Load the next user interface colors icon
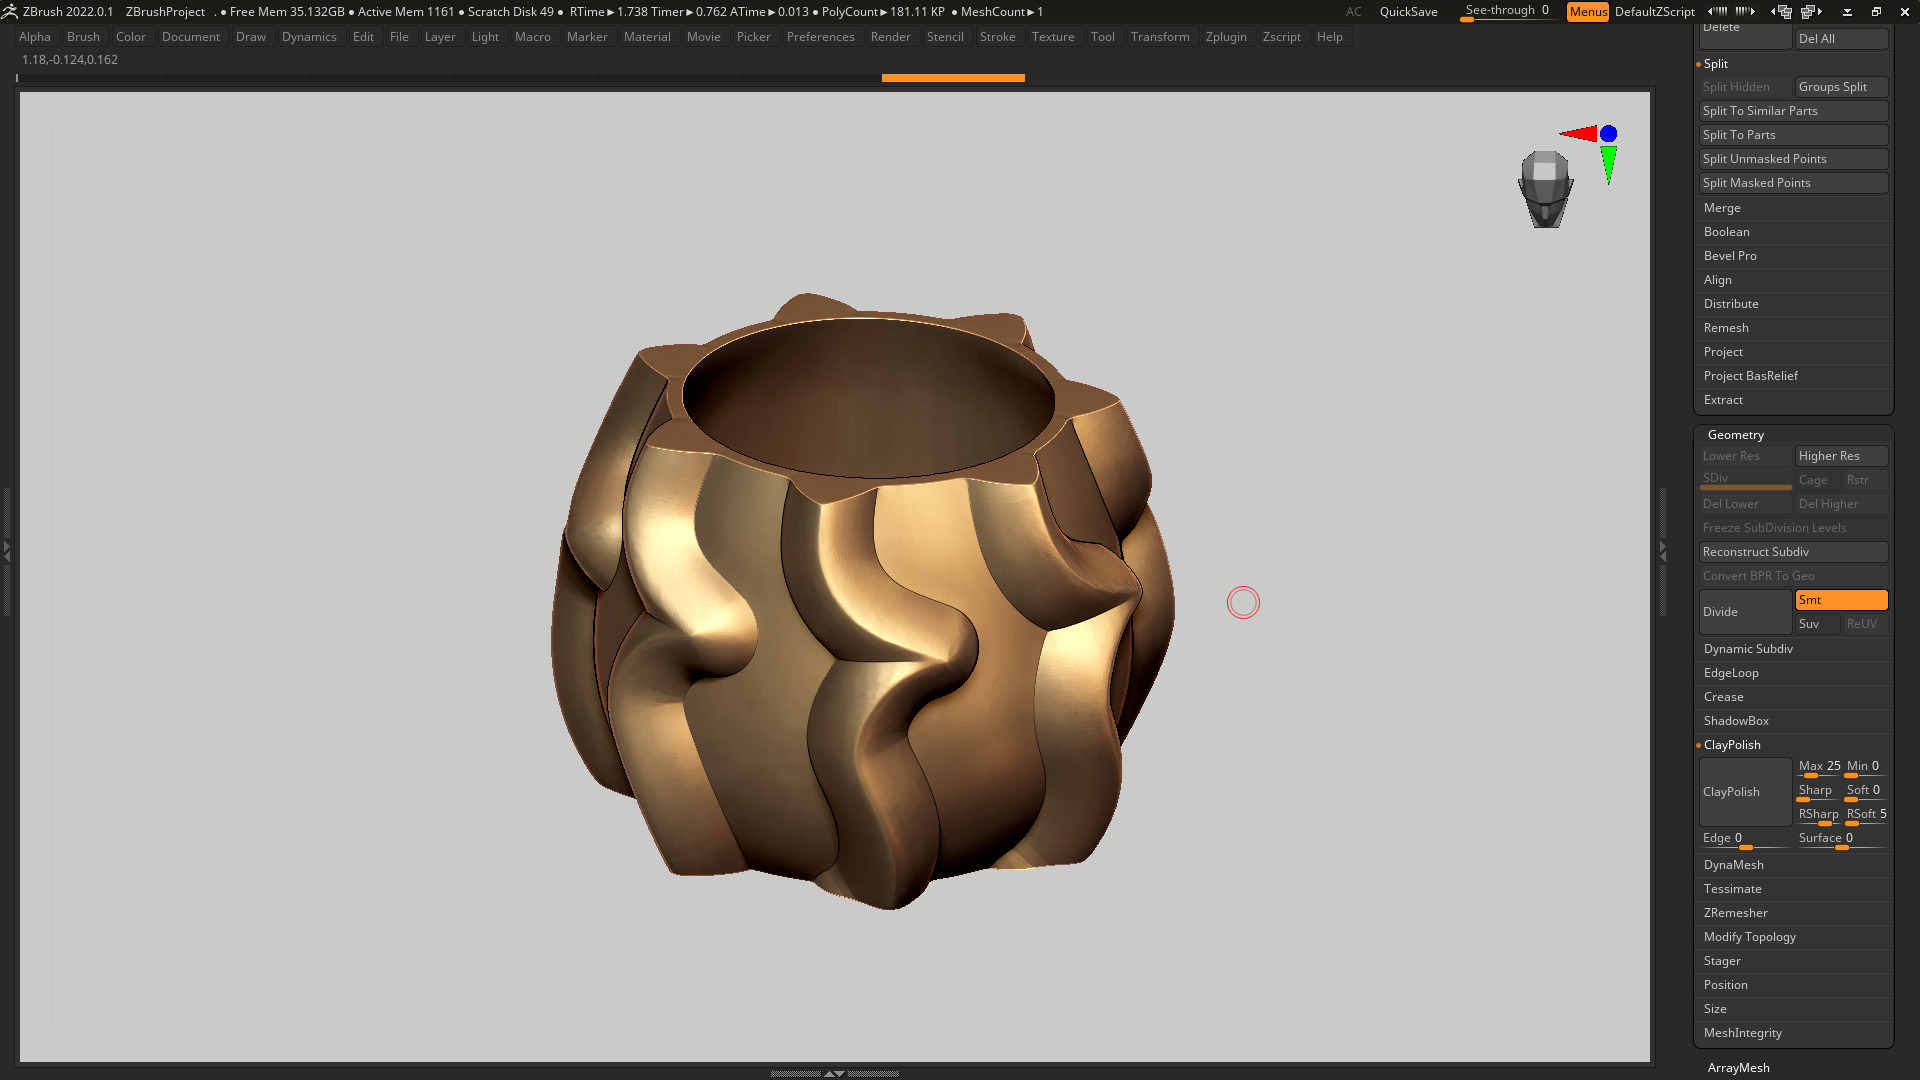Viewport: 1920px width, 1080px height. point(1745,11)
